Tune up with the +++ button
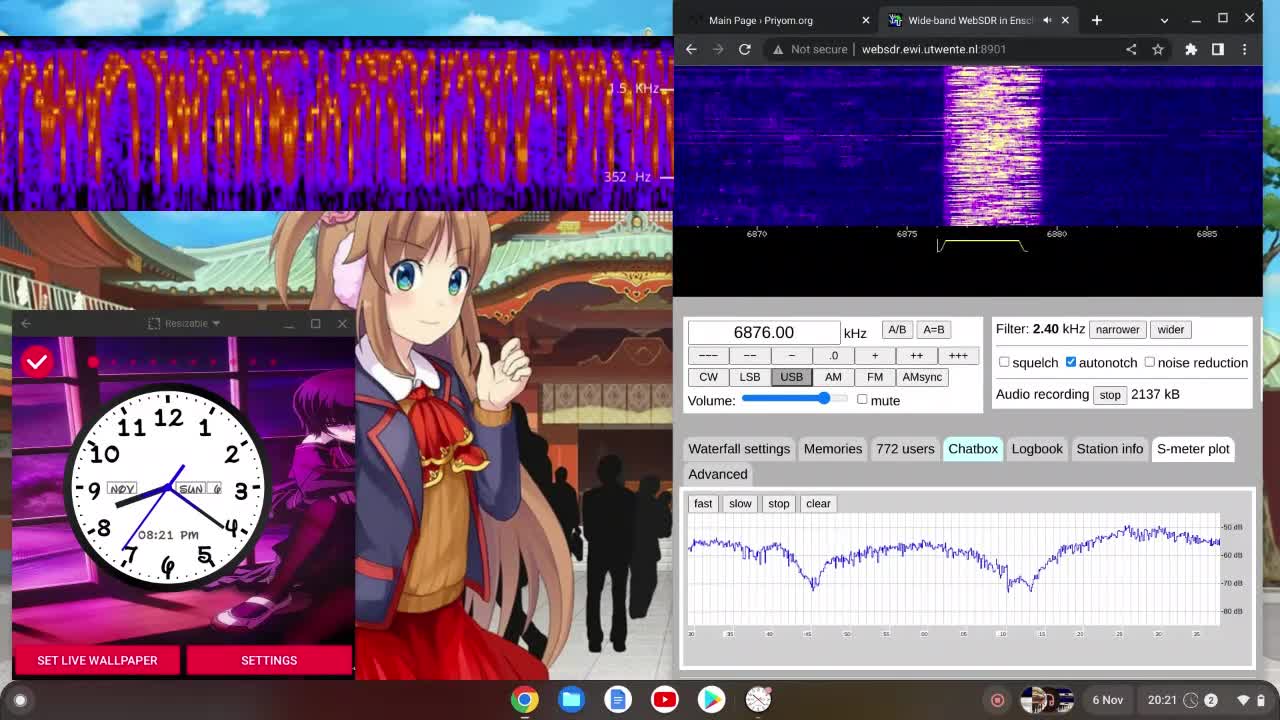The height and width of the screenshot is (720, 1280). [958, 355]
